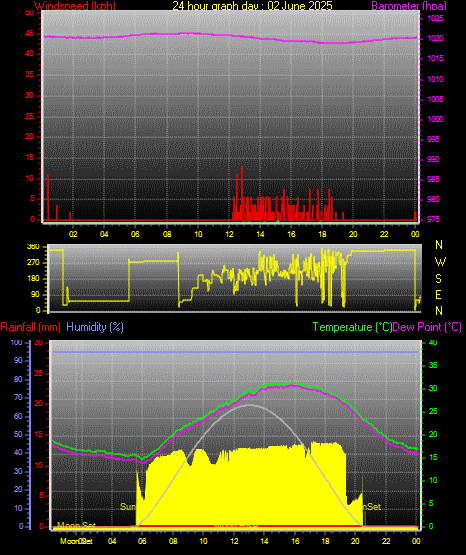Click the 'Barometer (hpa)' axis label
This screenshot has height=555, width=466.
[x=409, y=6]
